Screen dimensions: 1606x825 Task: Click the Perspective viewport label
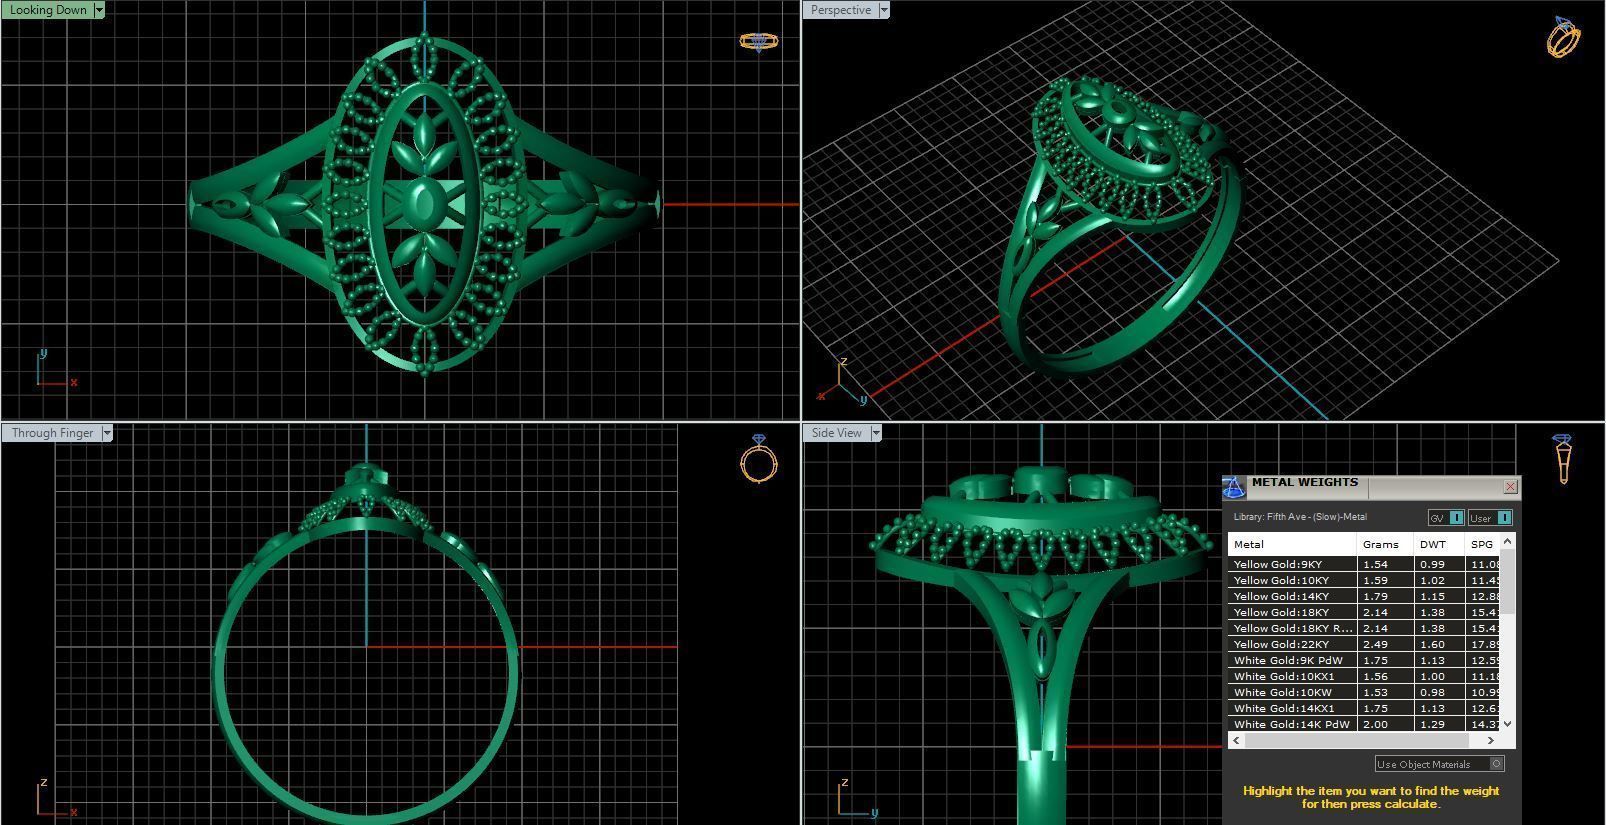pos(840,10)
